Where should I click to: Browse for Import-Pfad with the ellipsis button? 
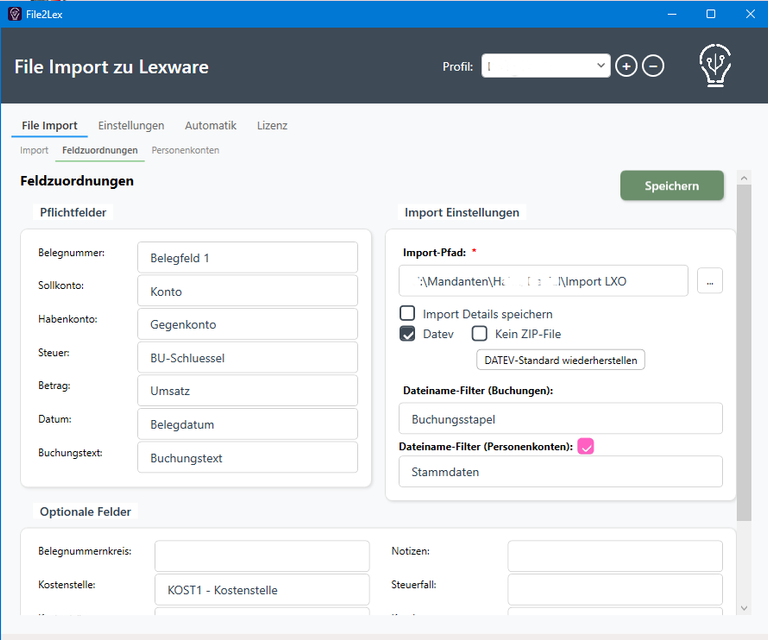tap(710, 281)
